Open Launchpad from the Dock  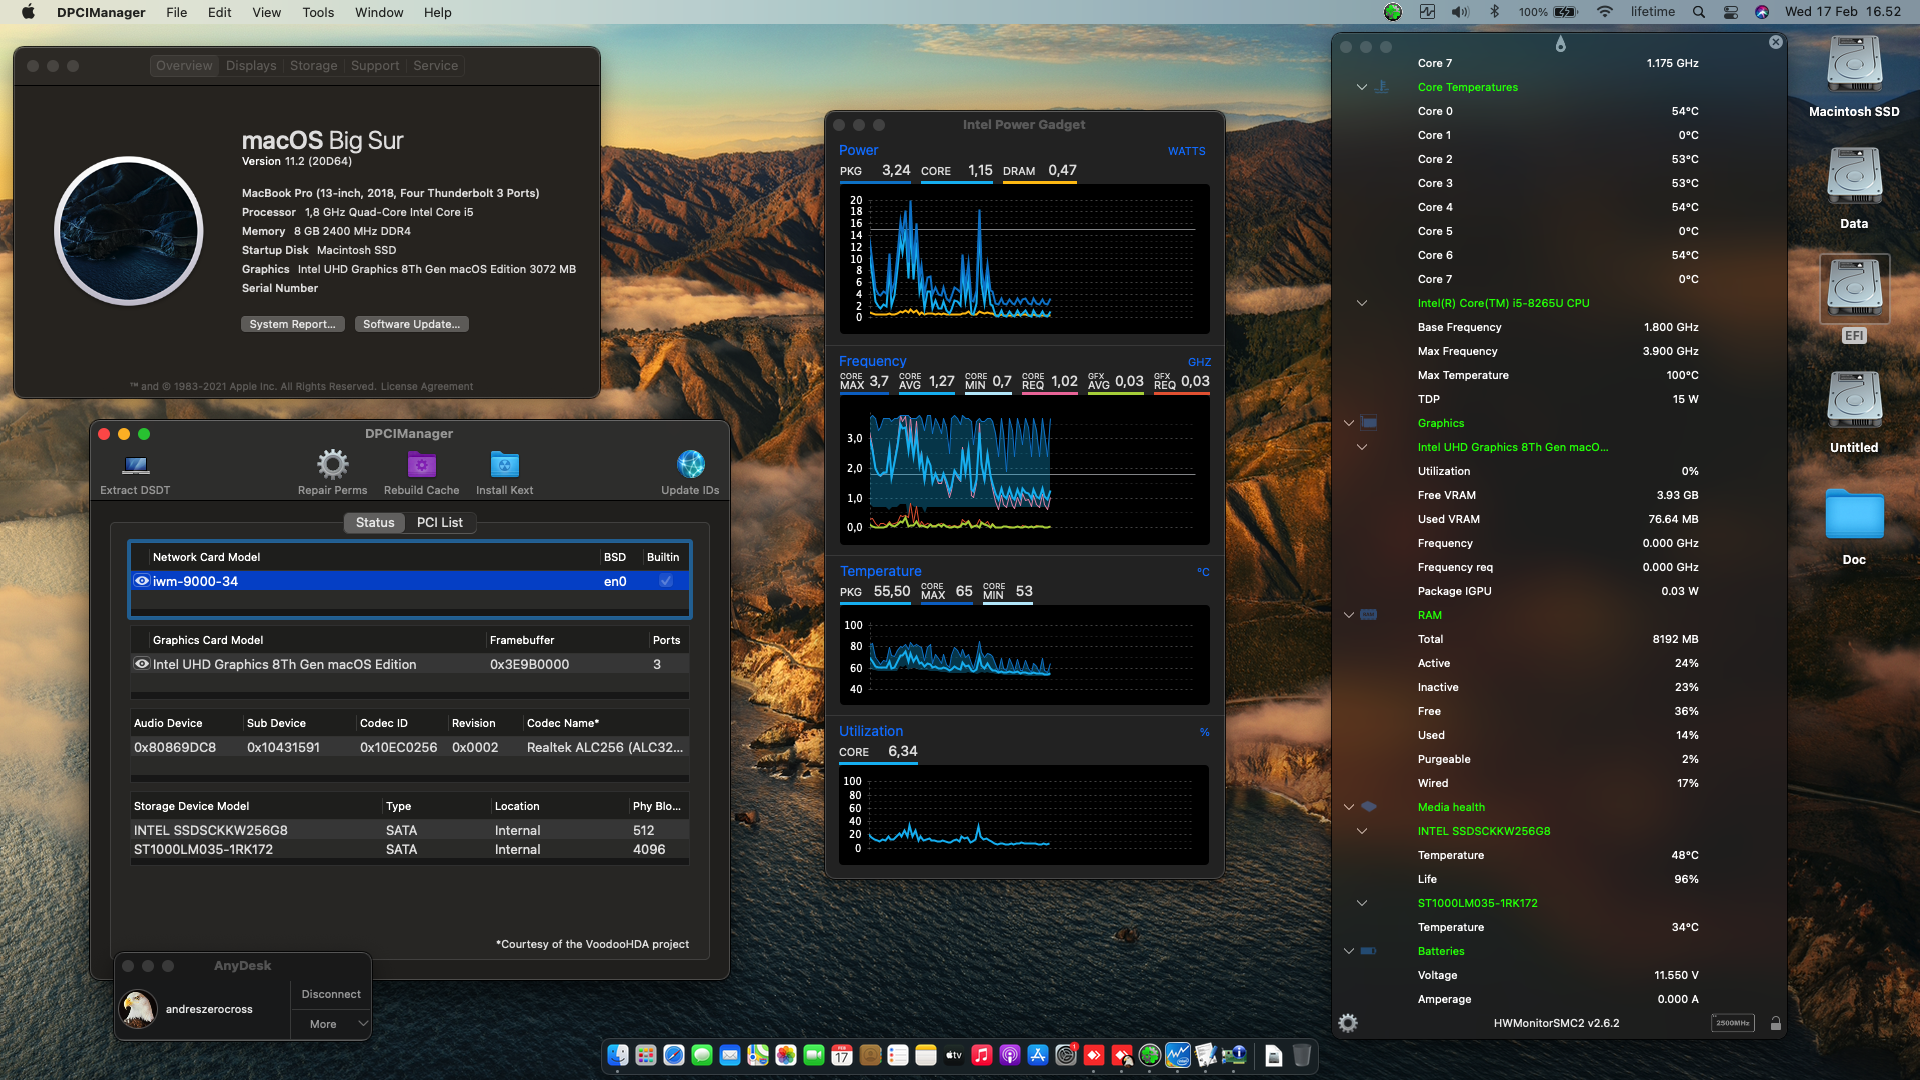tap(646, 1055)
